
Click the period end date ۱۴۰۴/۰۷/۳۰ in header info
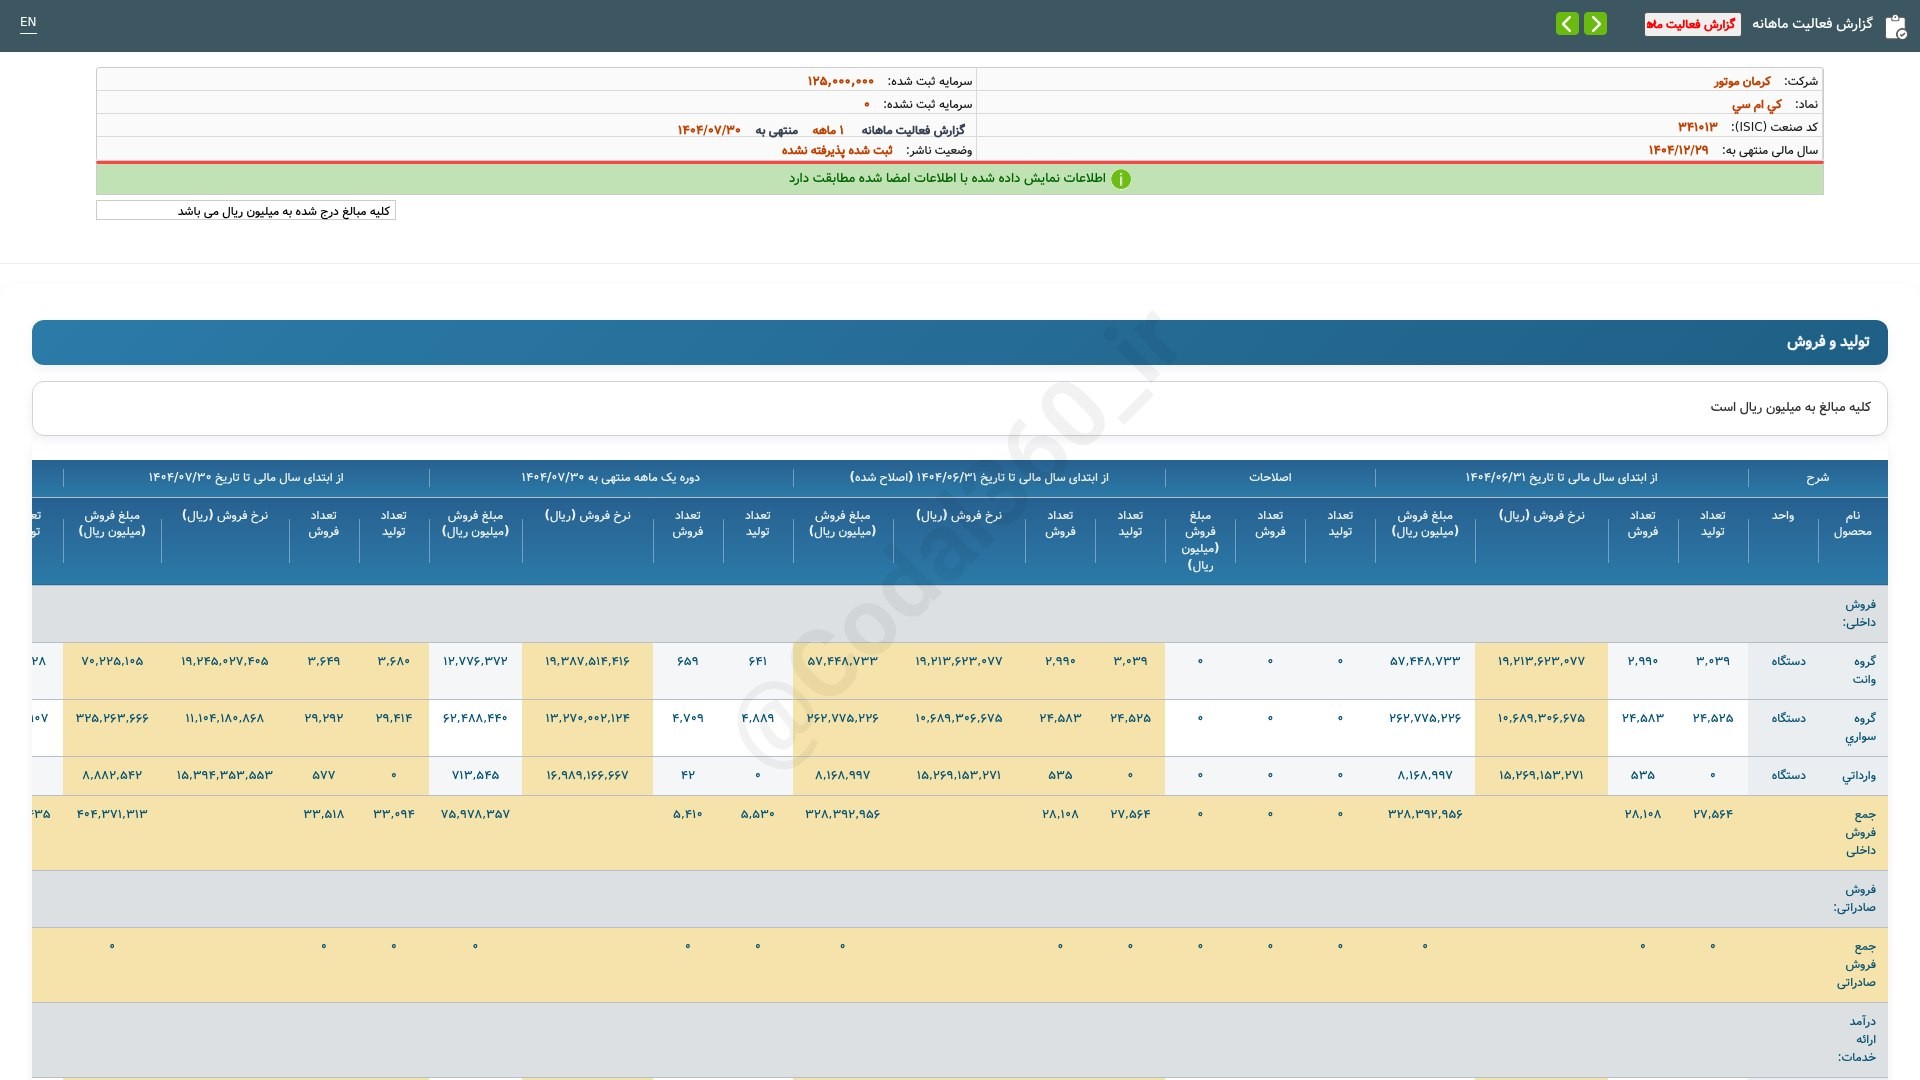pyautogui.click(x=709, y=130)
